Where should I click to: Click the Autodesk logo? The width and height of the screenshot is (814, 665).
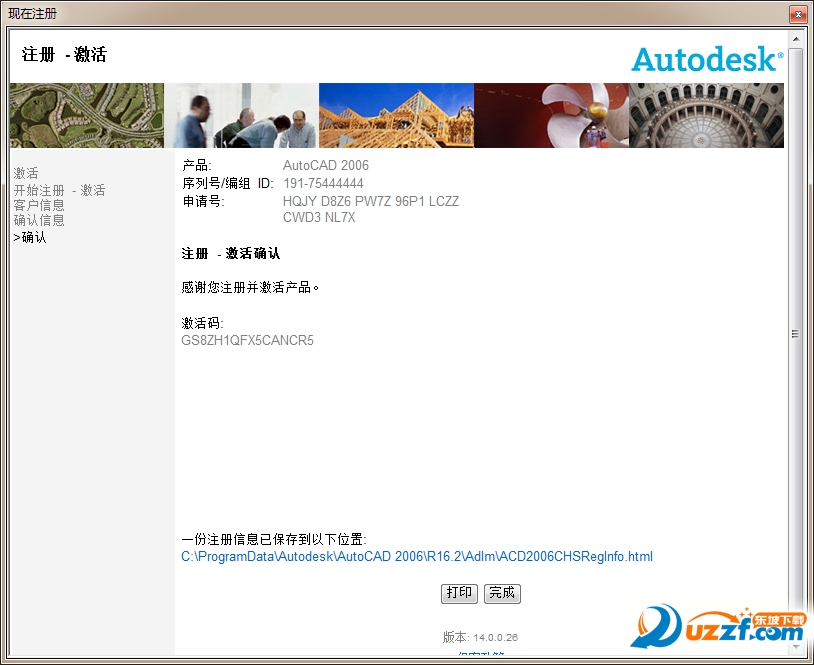tap(707, 59)
